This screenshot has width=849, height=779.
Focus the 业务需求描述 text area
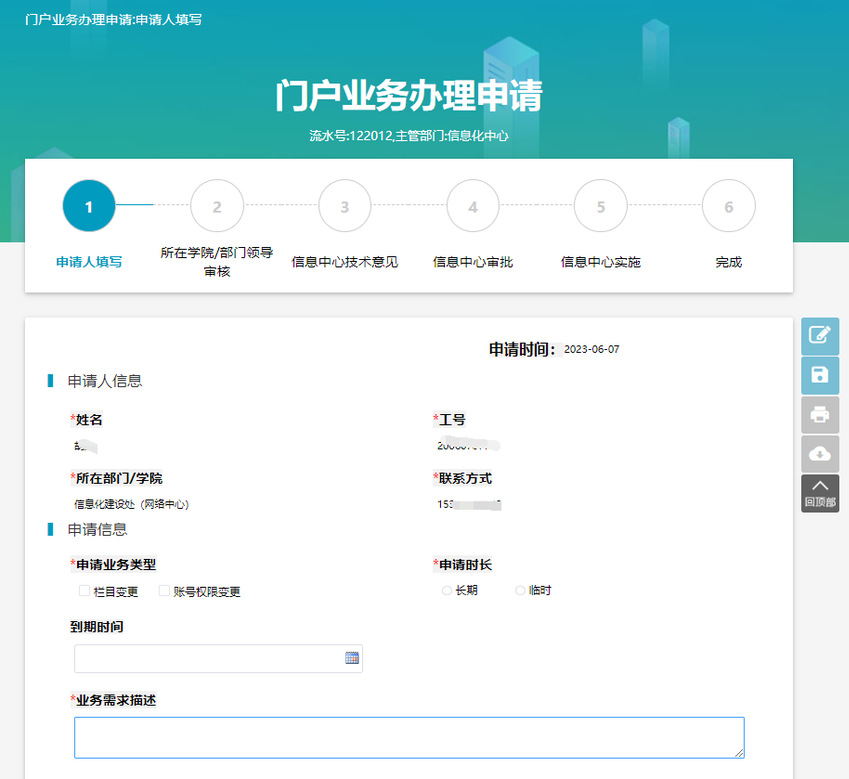click(408, 737)
